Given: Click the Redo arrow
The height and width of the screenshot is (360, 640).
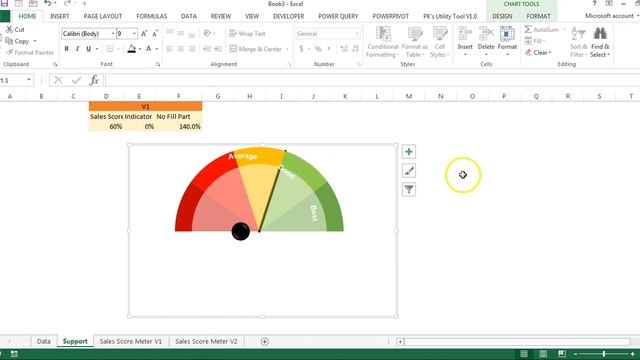Looking at the screenshot, I should pyautogui.click(x=67, y=4).
